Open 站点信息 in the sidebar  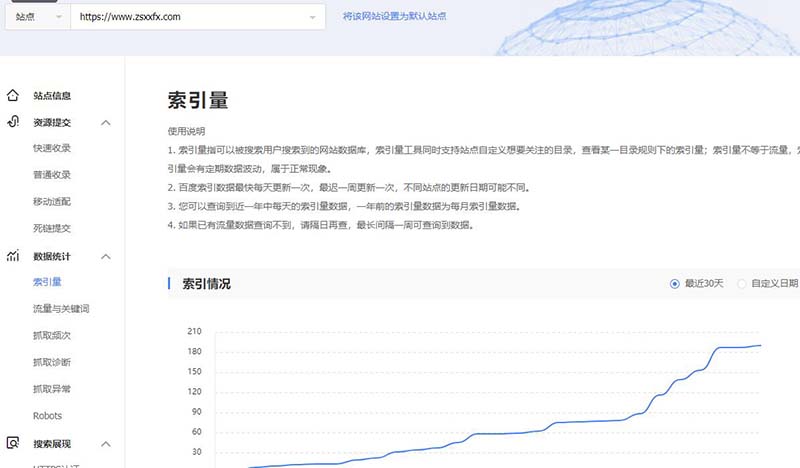point(52,96)
